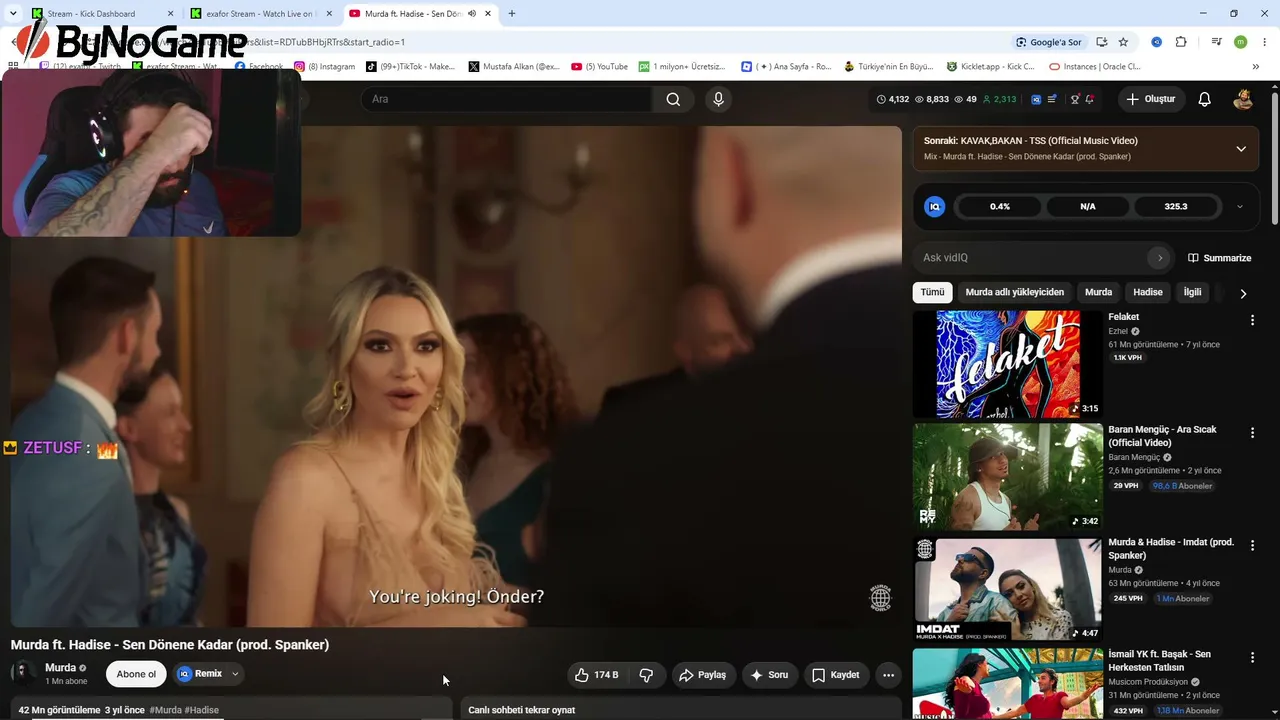Open the tab search dropdown
The height and width of the screenshot is (720, 1280).
13,14
